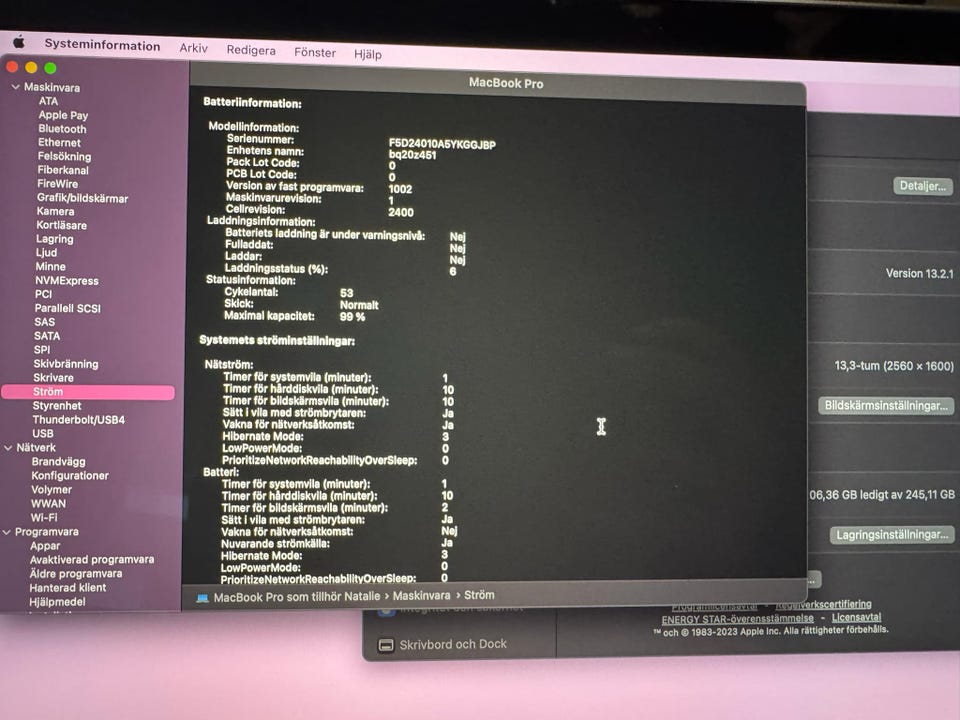Click the Maximal kapacitet value 99 %
This screenshot has height=720, width=960.
pyautogui.click(x=352, y=317)
